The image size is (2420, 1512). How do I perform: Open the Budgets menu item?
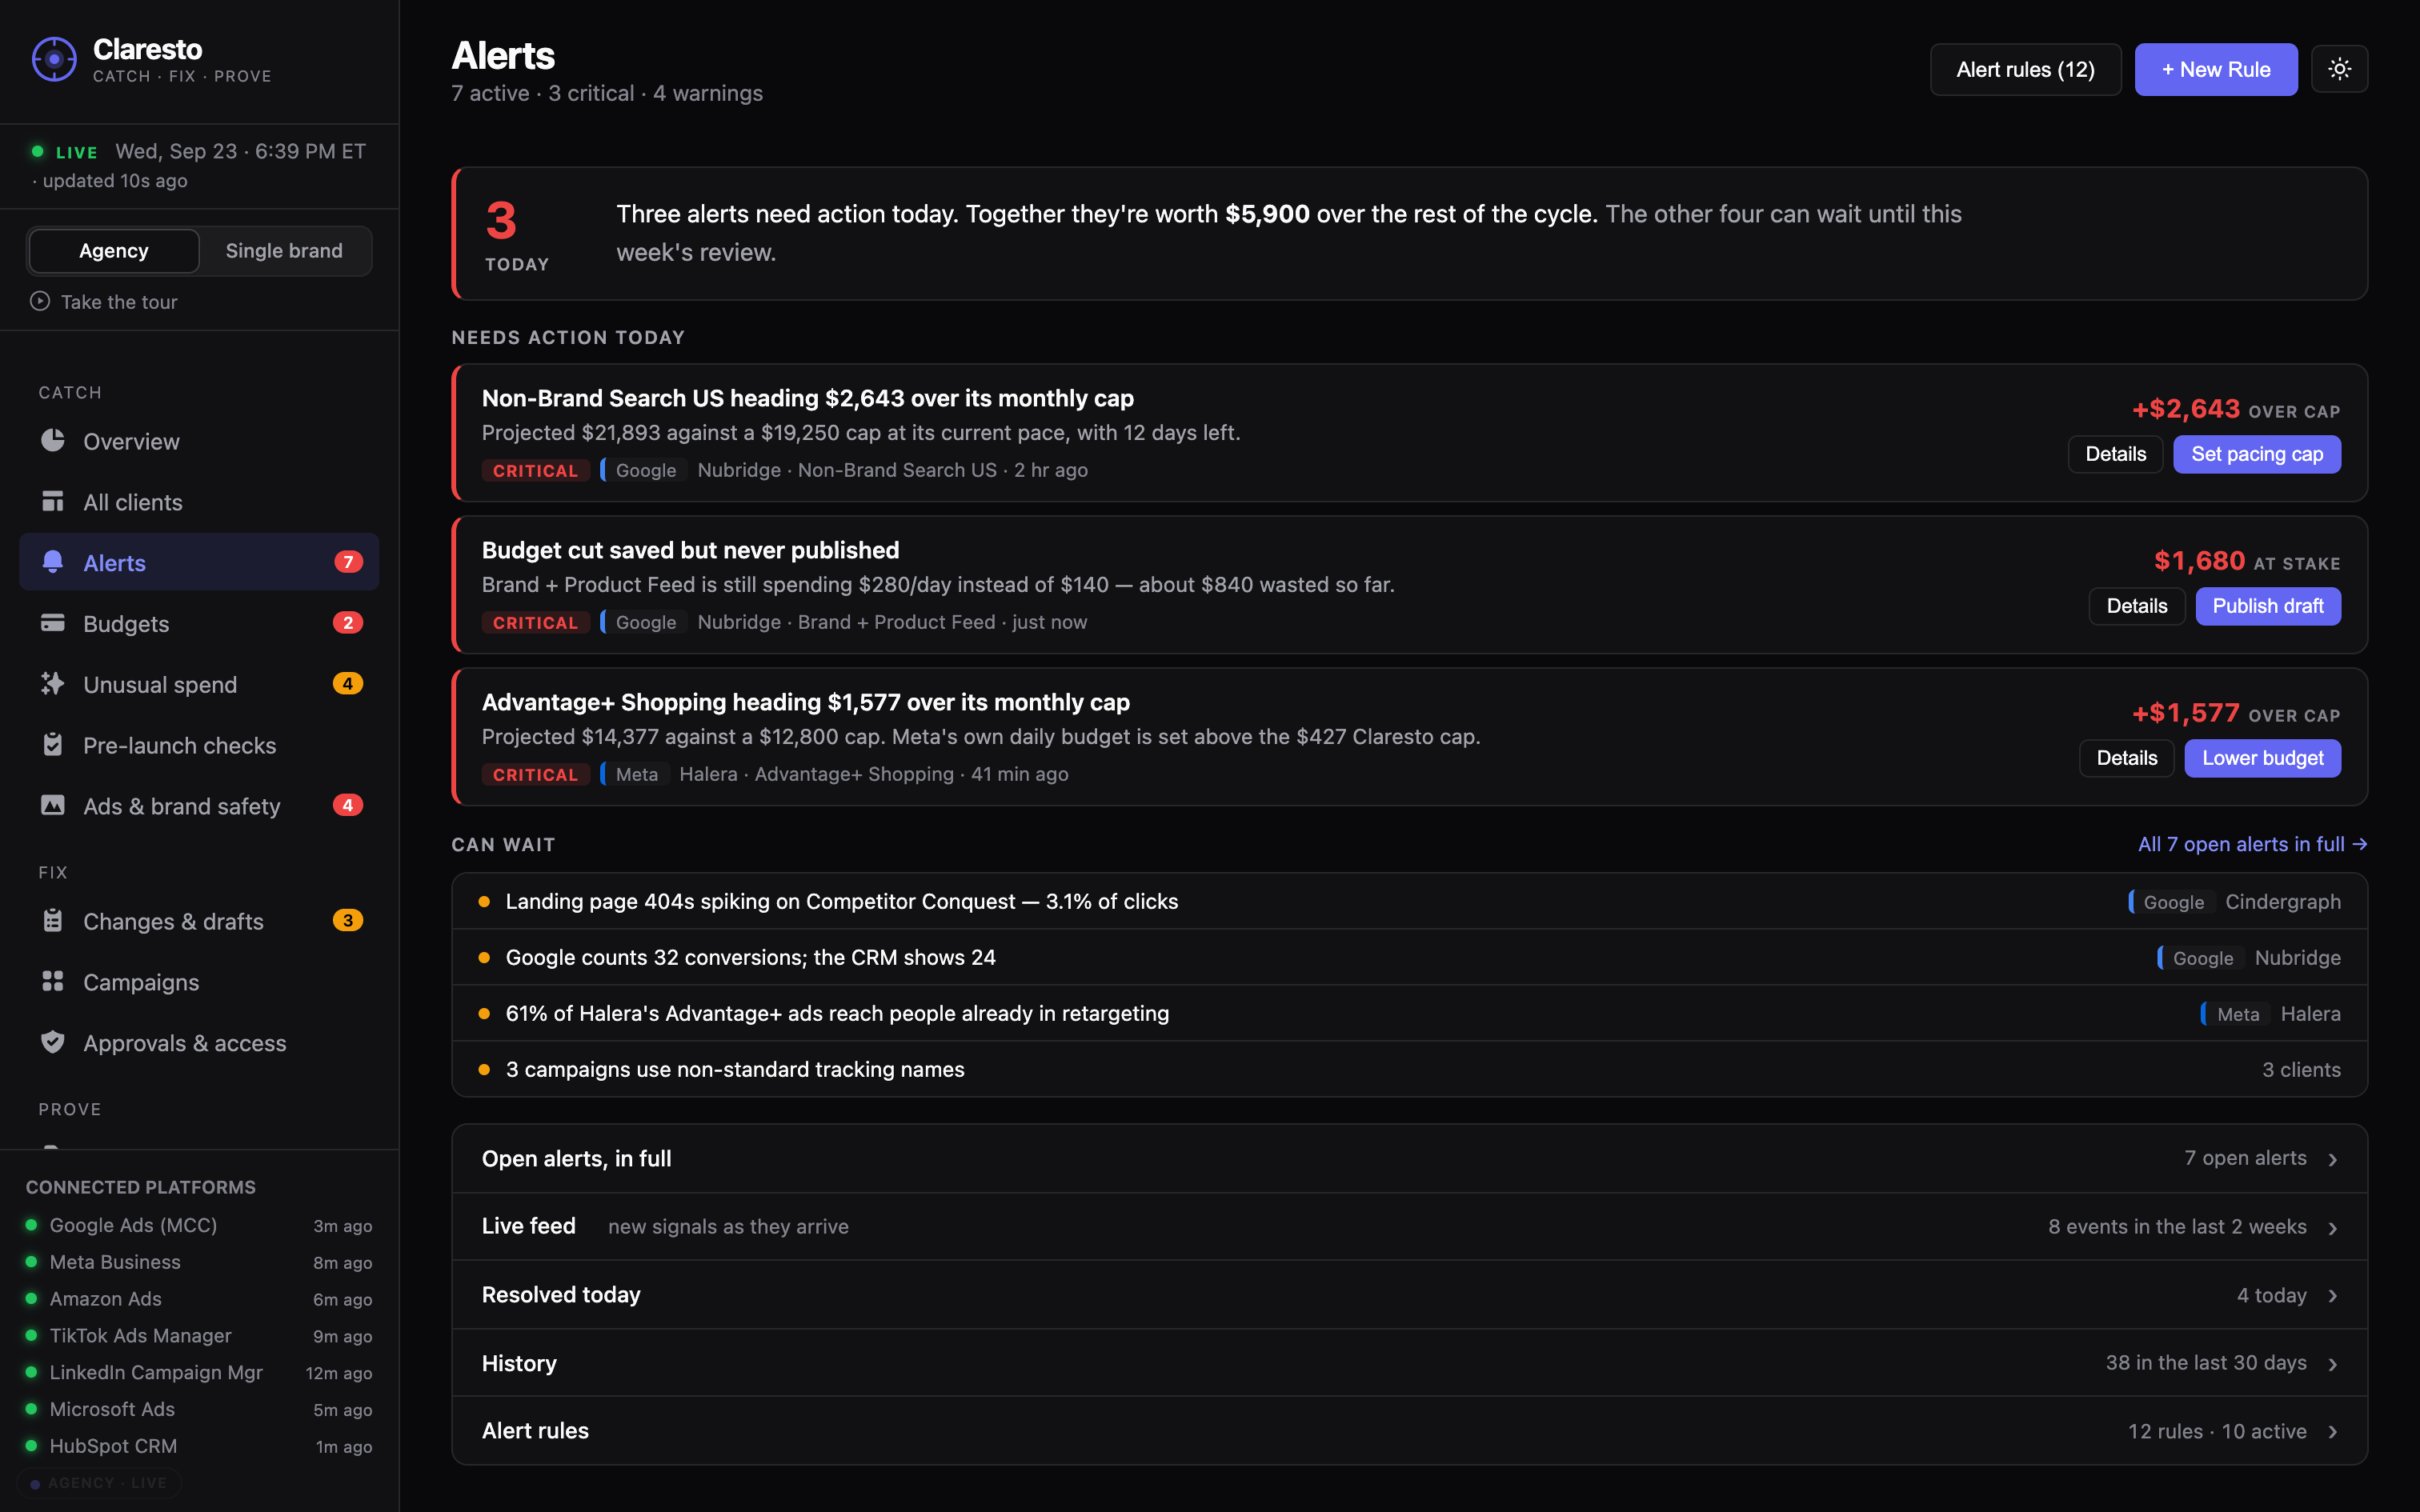(x=199, y=623)
